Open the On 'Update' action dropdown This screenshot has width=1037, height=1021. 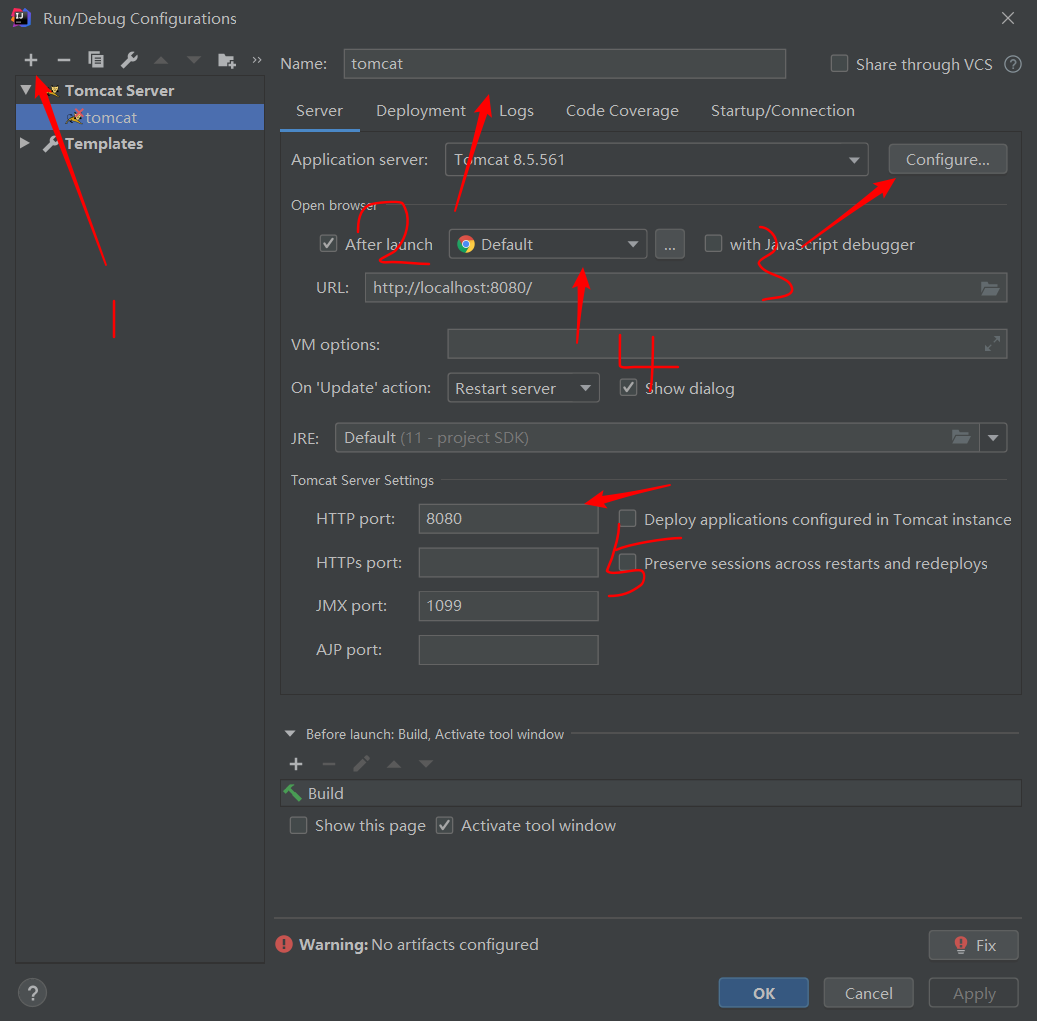[x=523, y=388]
